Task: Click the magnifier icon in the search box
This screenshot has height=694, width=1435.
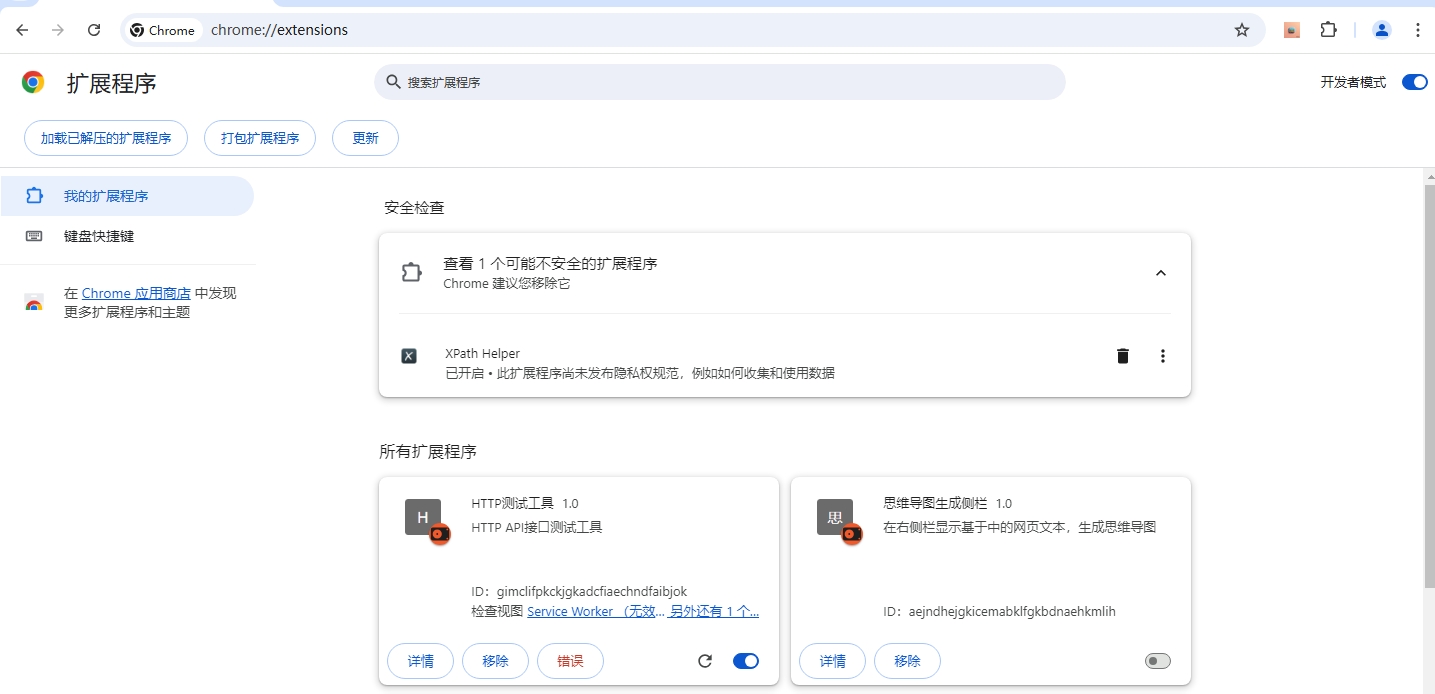Action: click(392, 82)
